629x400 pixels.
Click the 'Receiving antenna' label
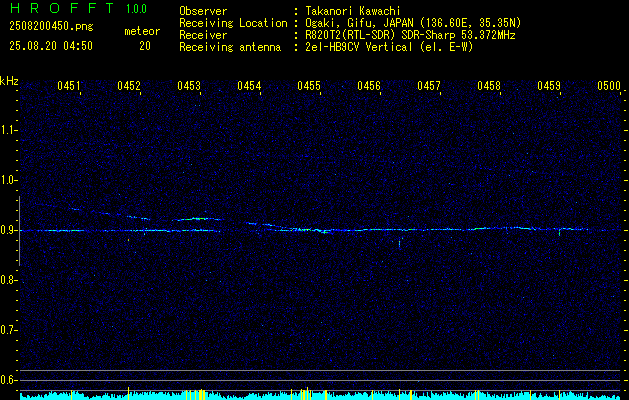click(230, 47)
